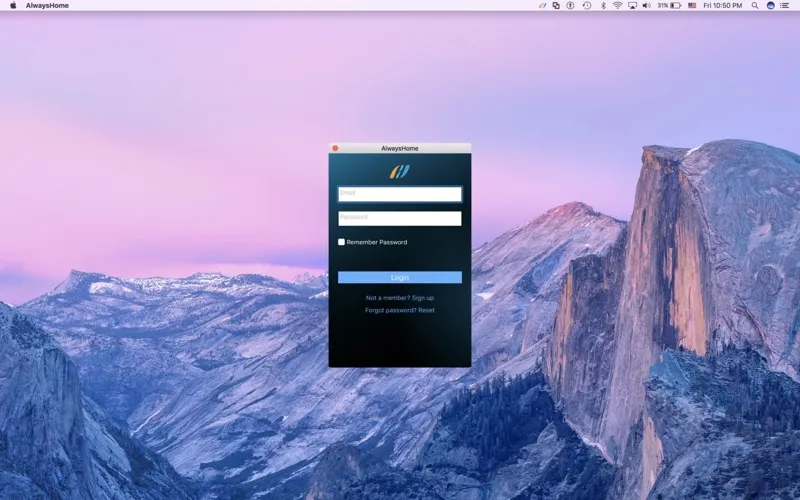Click the circled up-arrow menu bar icon
800x500 pixels.
point(570,6)
